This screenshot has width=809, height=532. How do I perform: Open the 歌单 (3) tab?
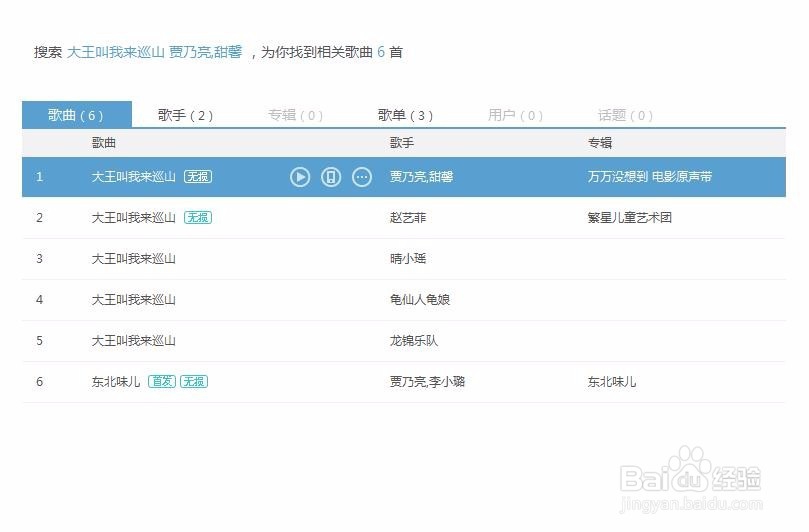(406, 115)
